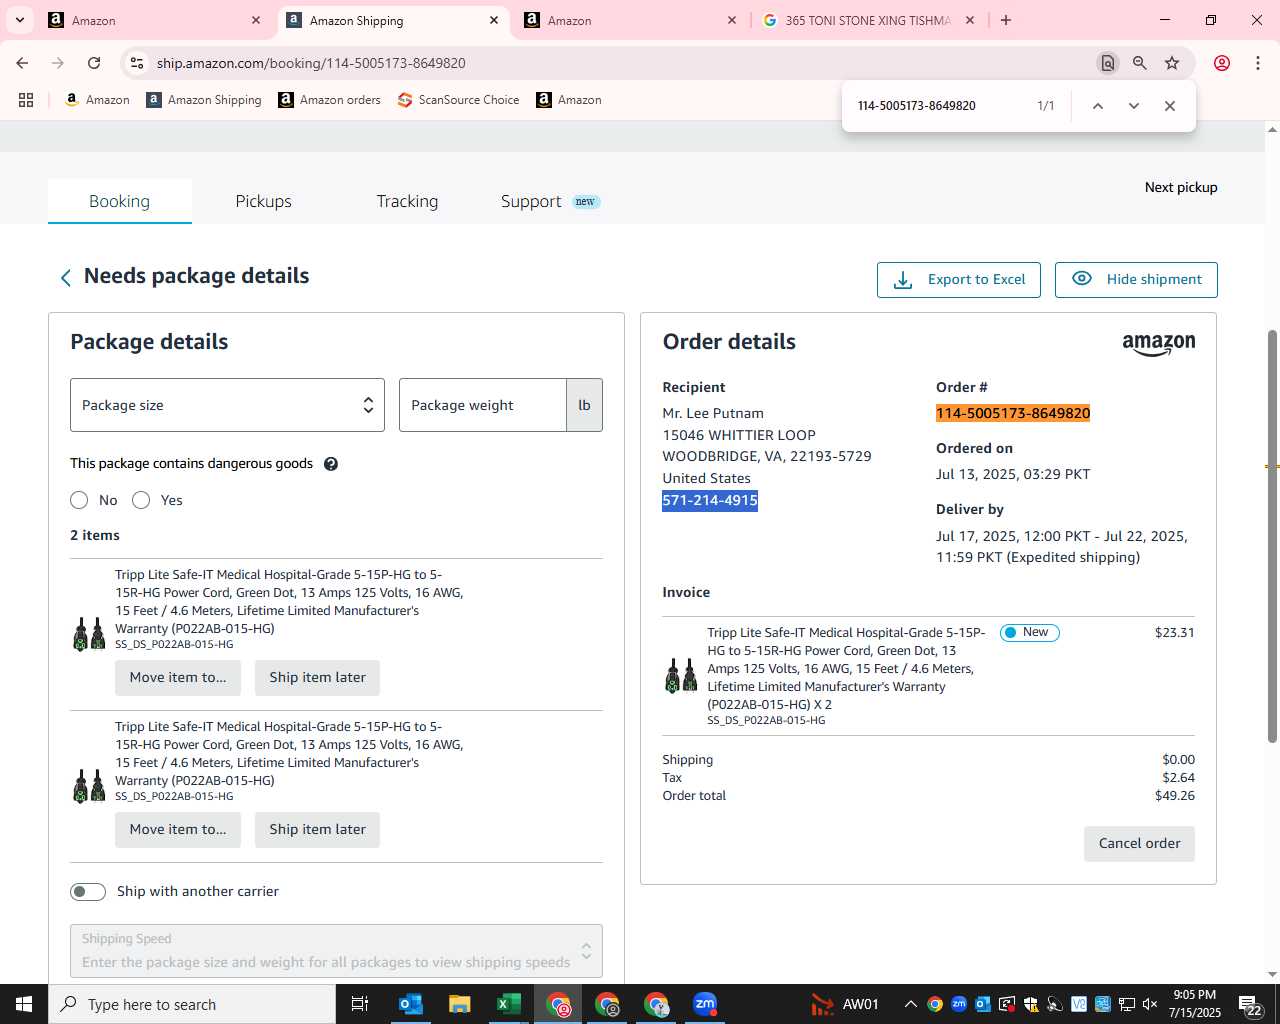
Task: Close the find-in-page bar
Action: [1170, 106]
